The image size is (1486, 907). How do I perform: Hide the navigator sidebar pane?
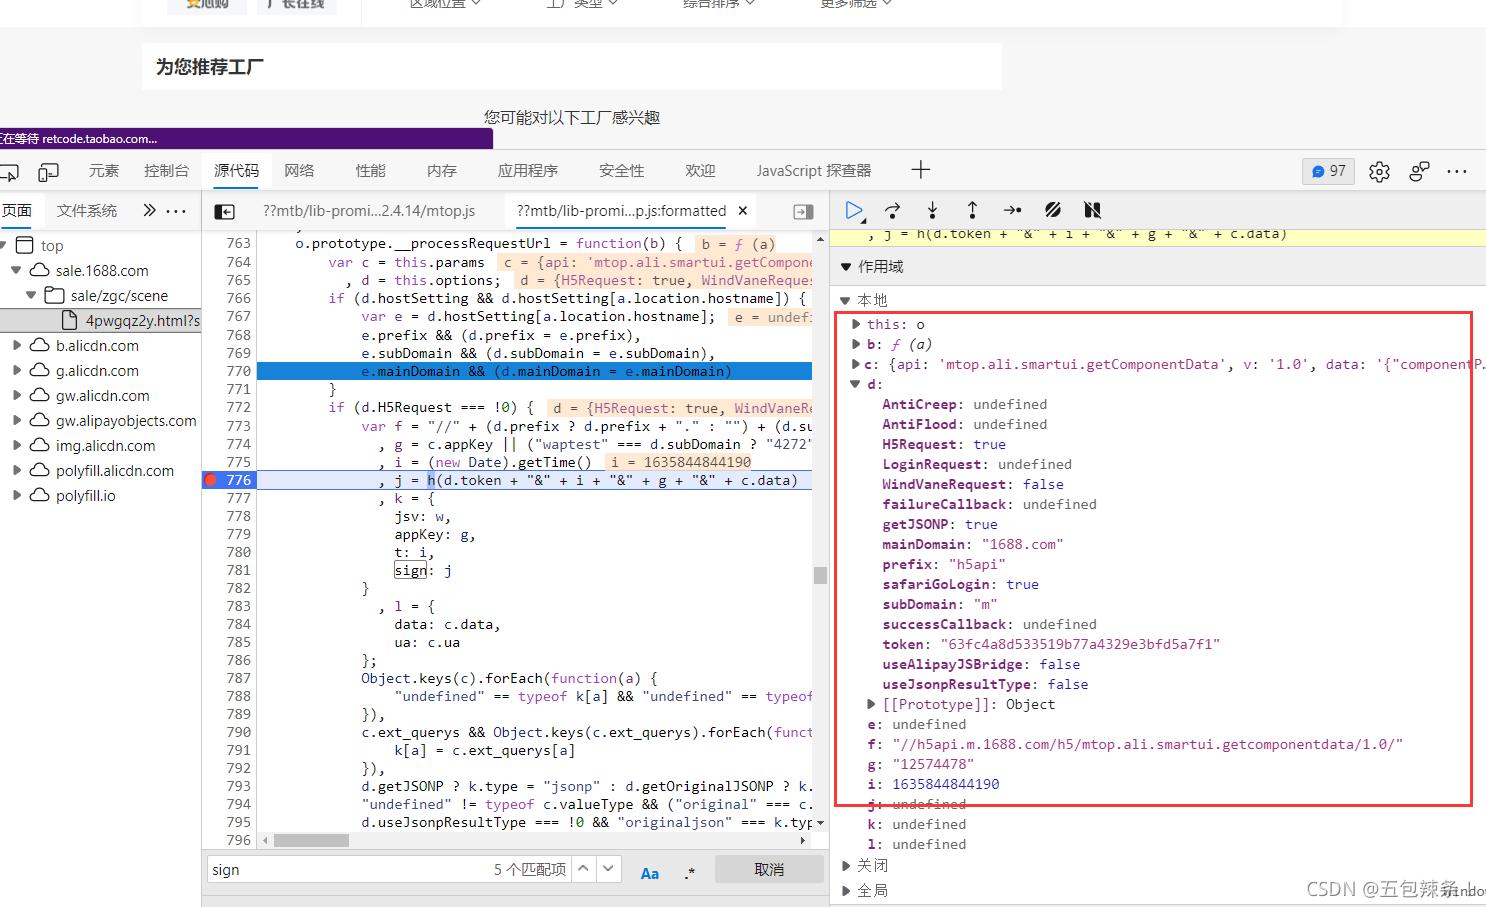[225, 211]
